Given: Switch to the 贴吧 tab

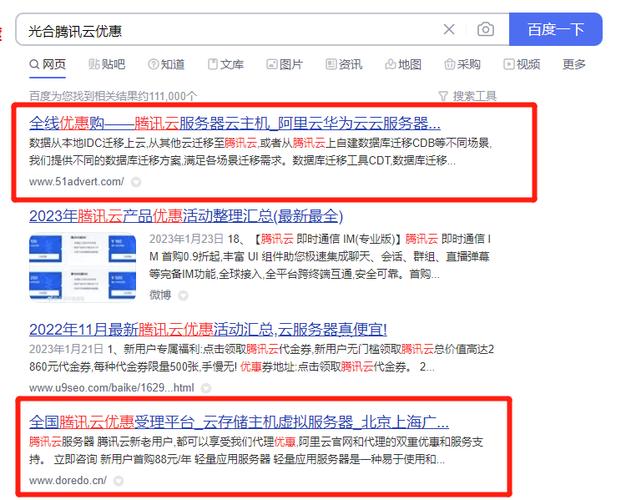Looking at the screenshot, I should [x=107, y=64].
